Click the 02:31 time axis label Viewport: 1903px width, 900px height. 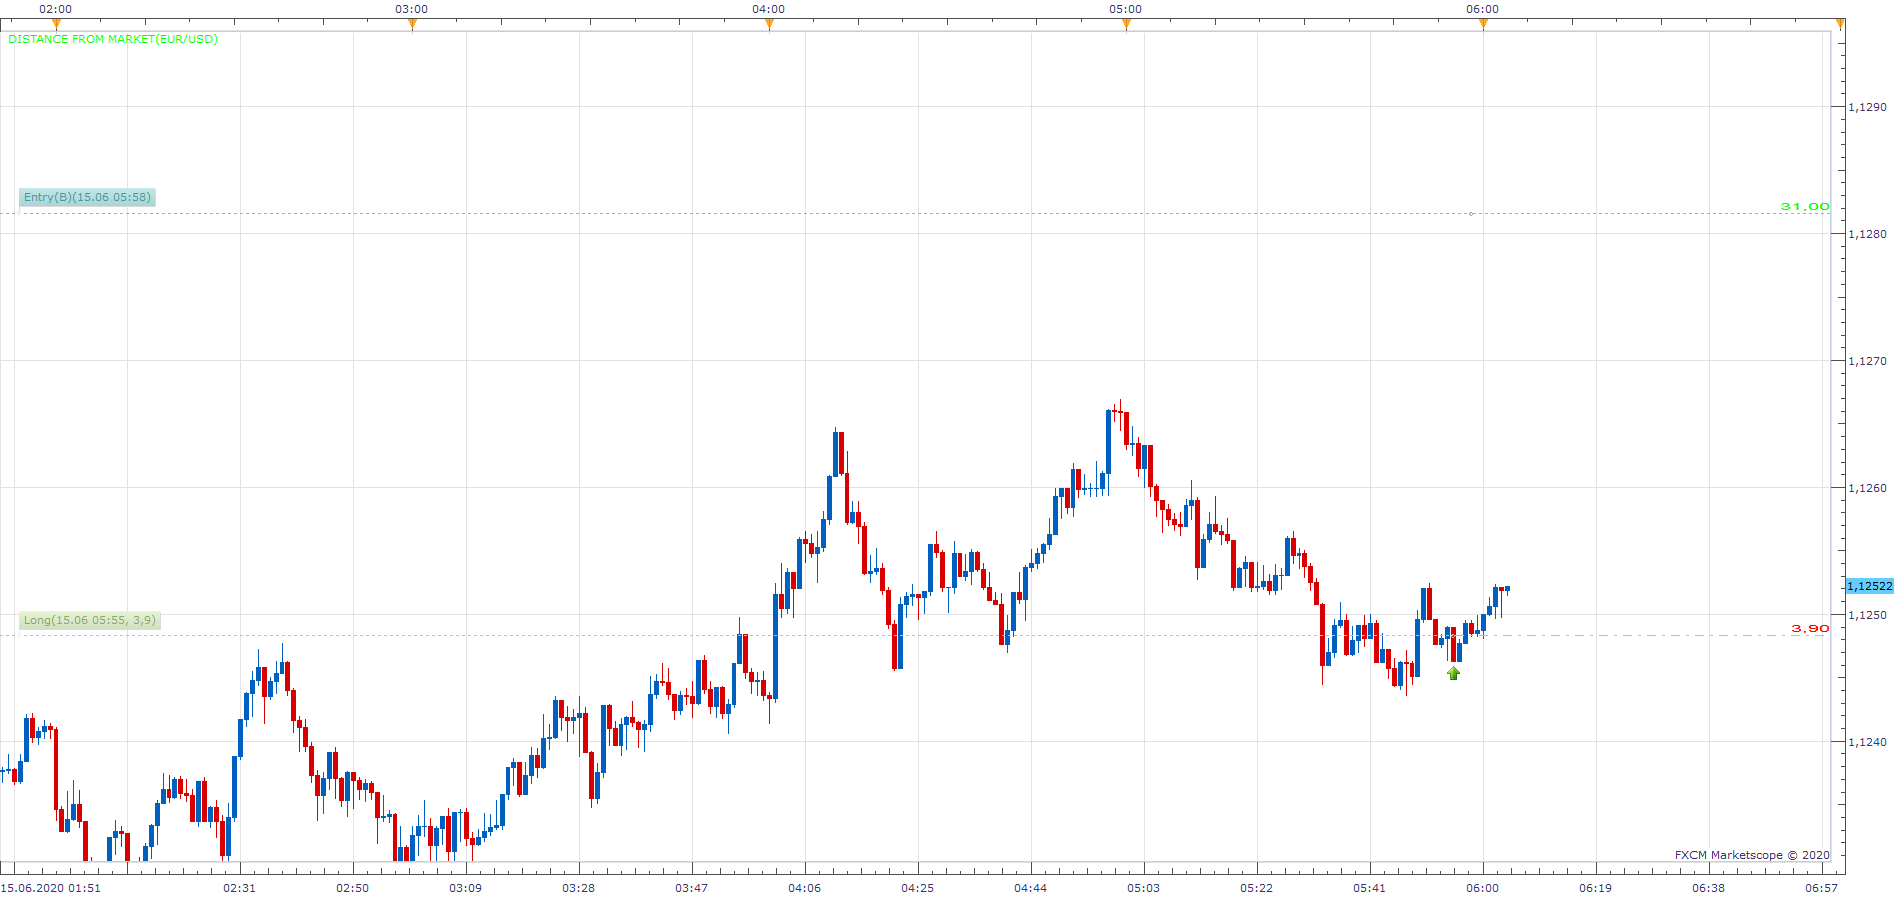[239, 888]
